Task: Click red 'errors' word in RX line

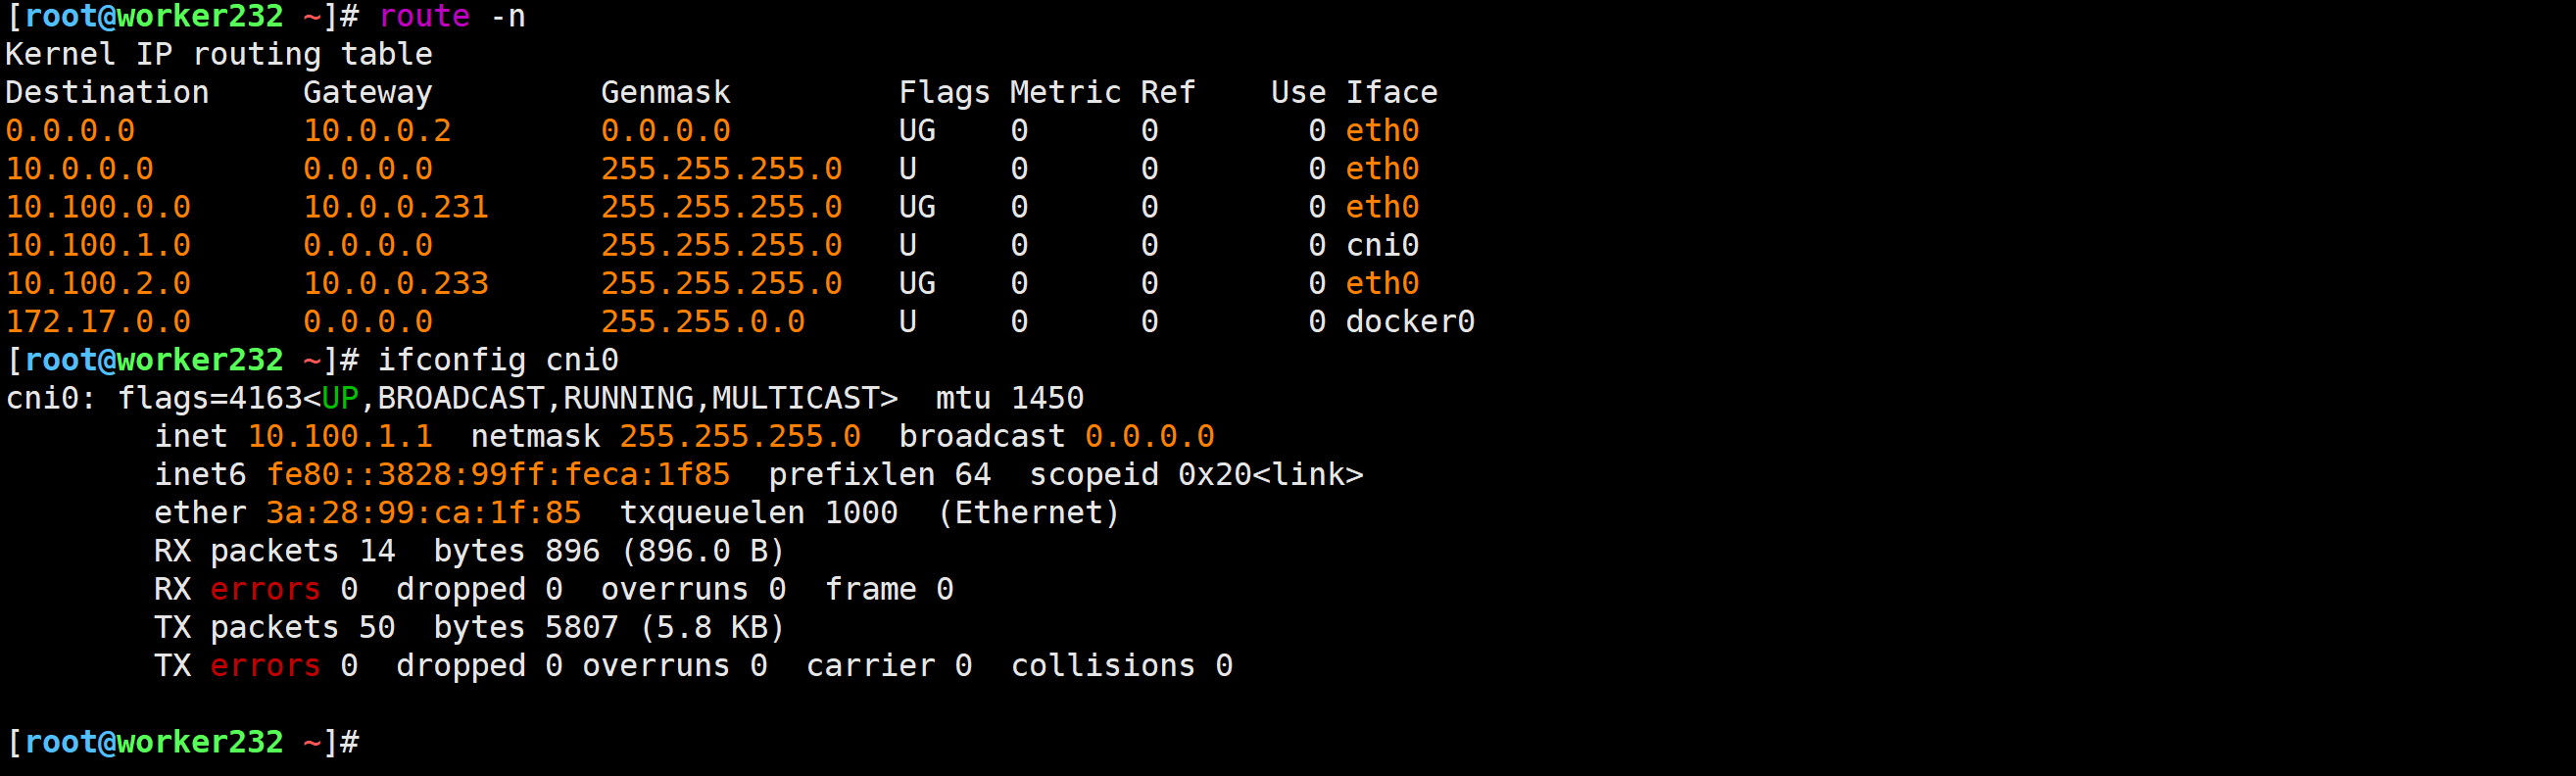Action: 265,589
